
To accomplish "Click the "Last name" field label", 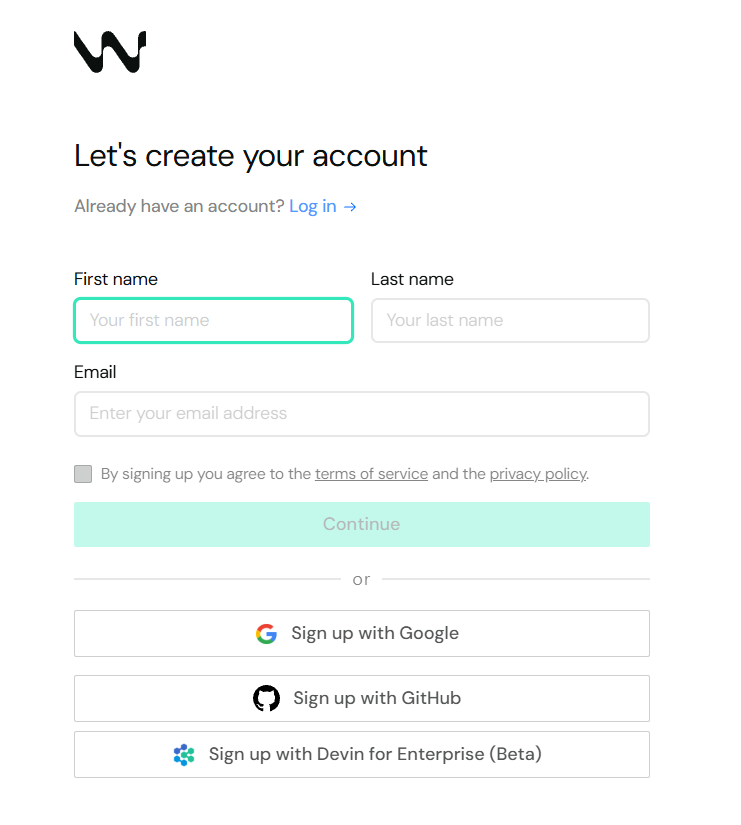I will click(412, 279).
